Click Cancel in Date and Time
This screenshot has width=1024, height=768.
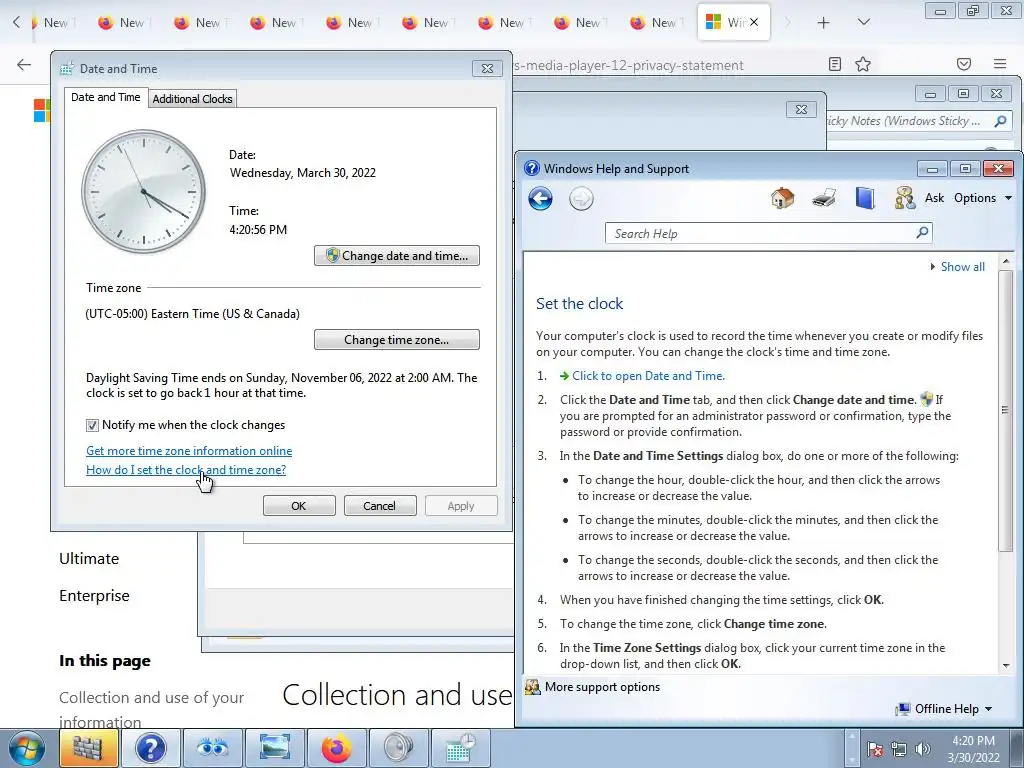point(379,505)
